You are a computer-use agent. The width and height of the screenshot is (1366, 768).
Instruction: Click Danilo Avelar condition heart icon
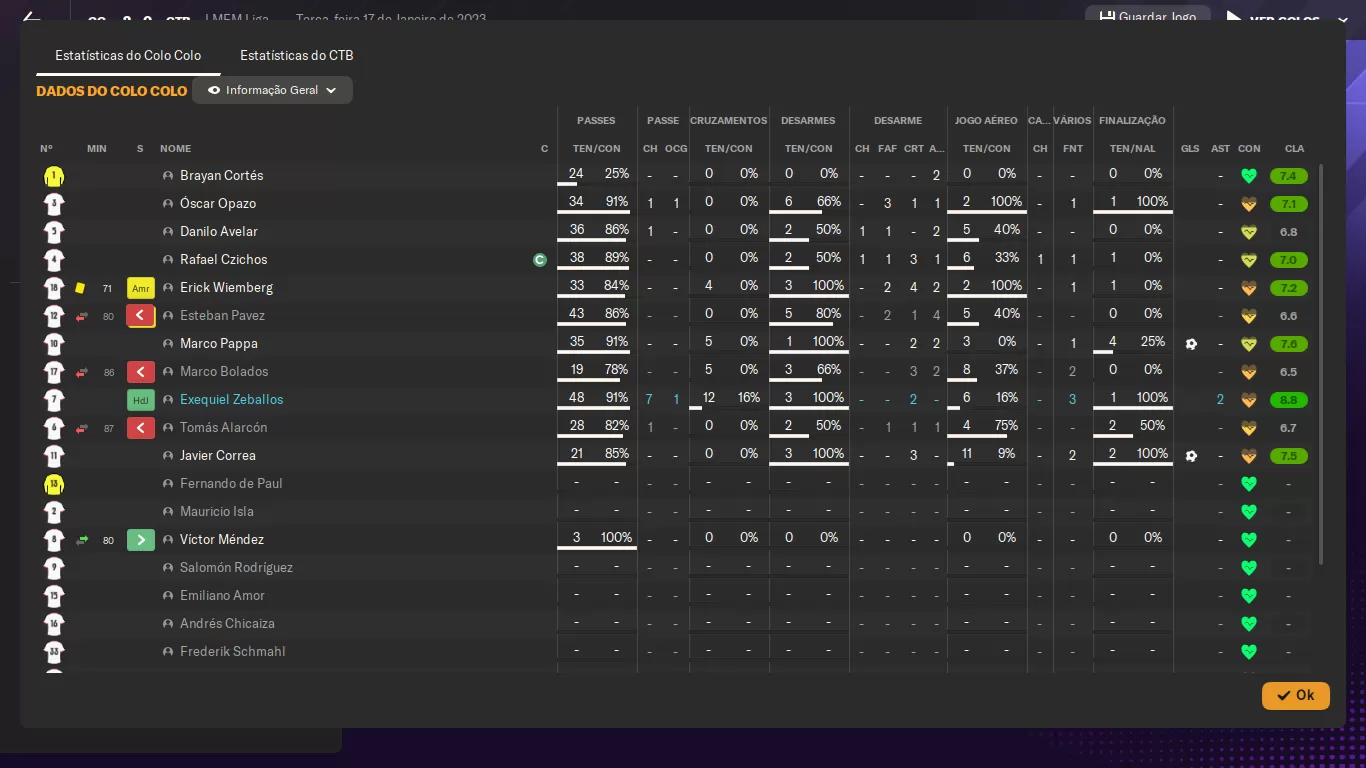(1248, 232)
